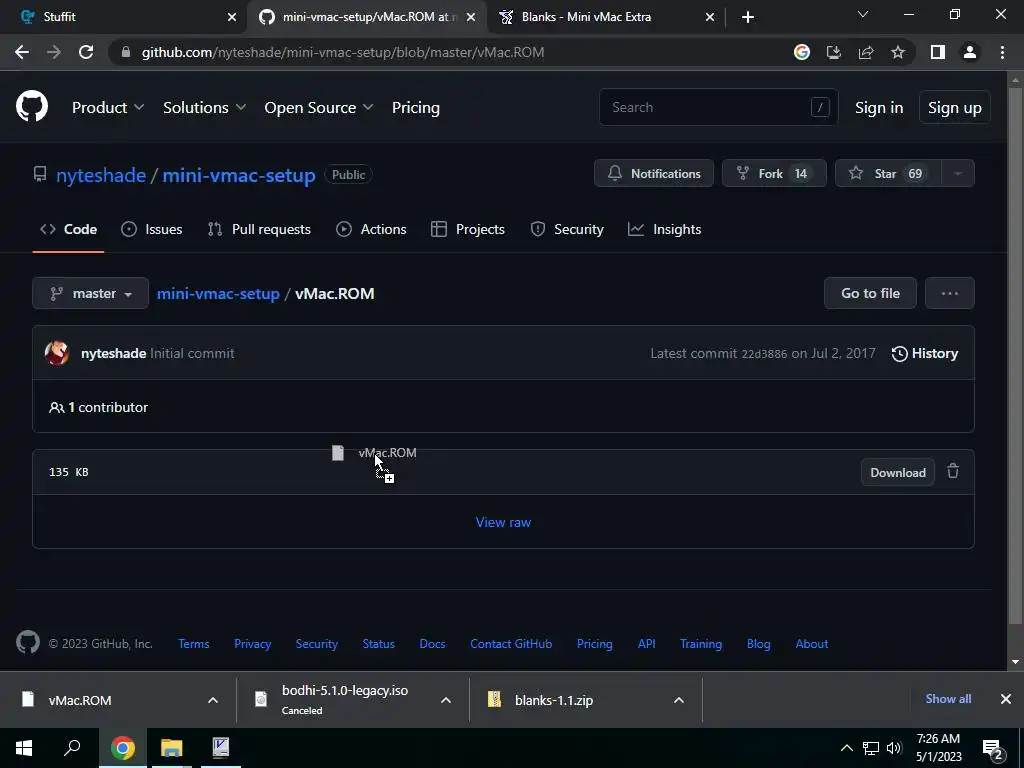
Task: Open a new browser tab with plus
Action: coord(748,17)
